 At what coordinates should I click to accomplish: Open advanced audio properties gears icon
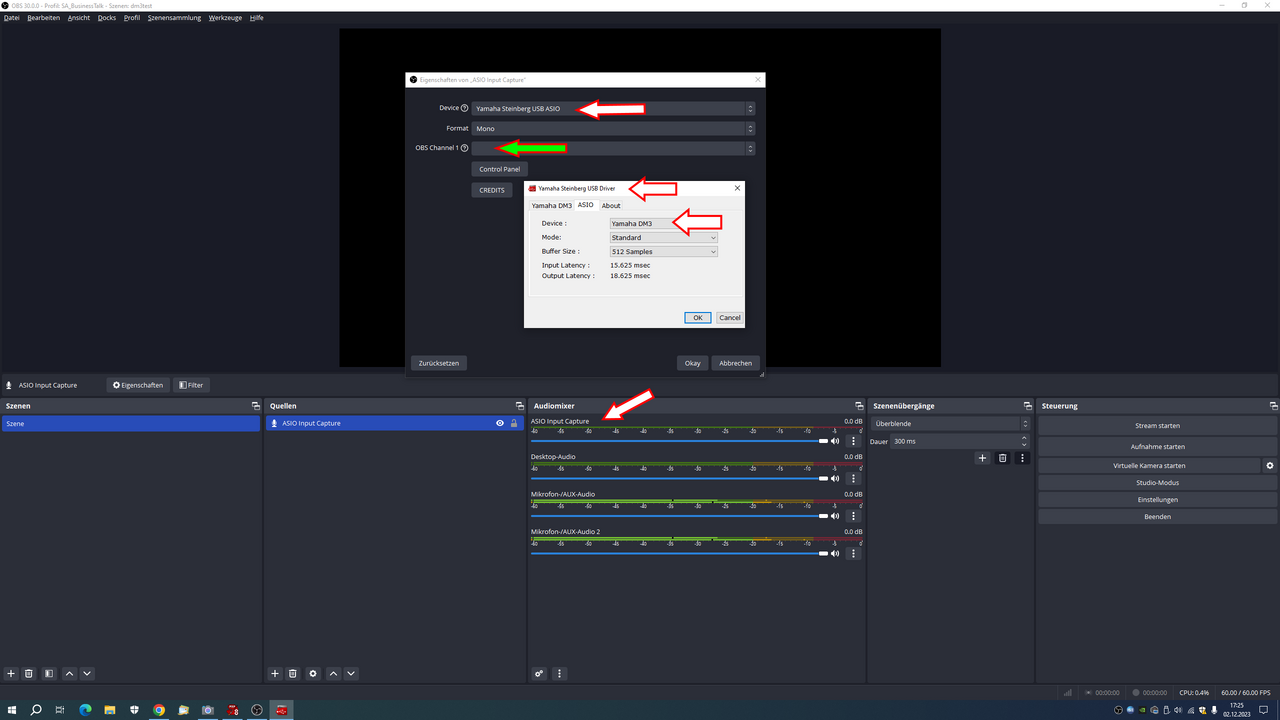pos(539,674)
